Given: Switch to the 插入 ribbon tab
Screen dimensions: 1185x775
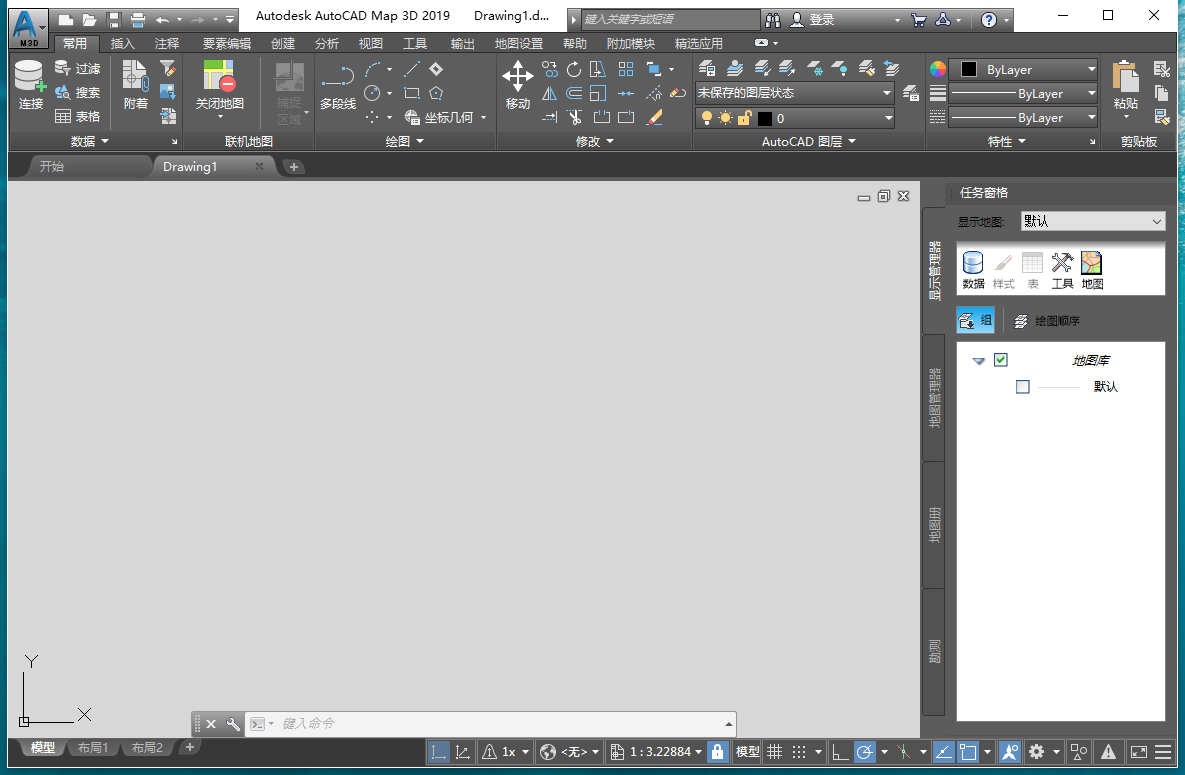Looking at the screenshot, I should coord(122,43).
